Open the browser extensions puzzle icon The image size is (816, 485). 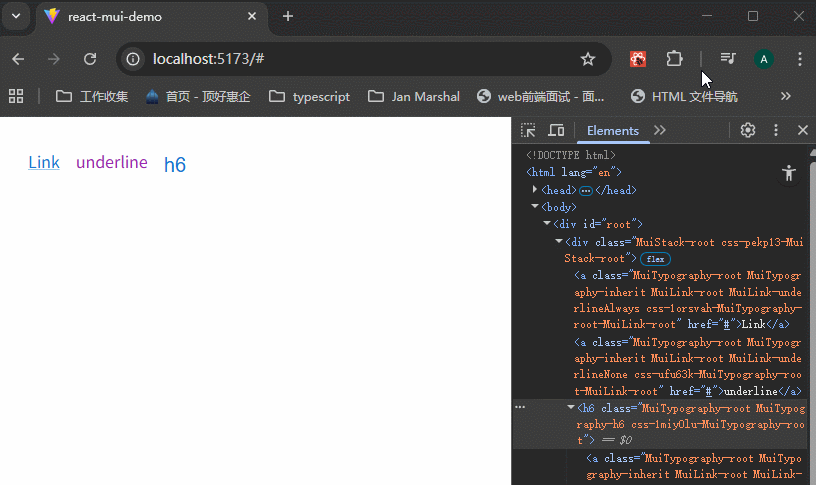point(674,59)
